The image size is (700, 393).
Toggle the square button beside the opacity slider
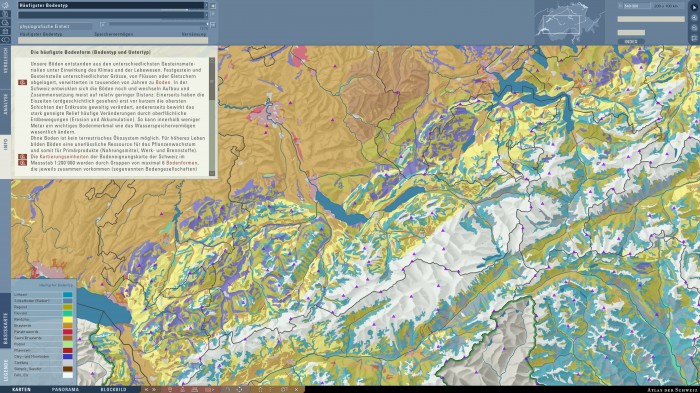213,25
